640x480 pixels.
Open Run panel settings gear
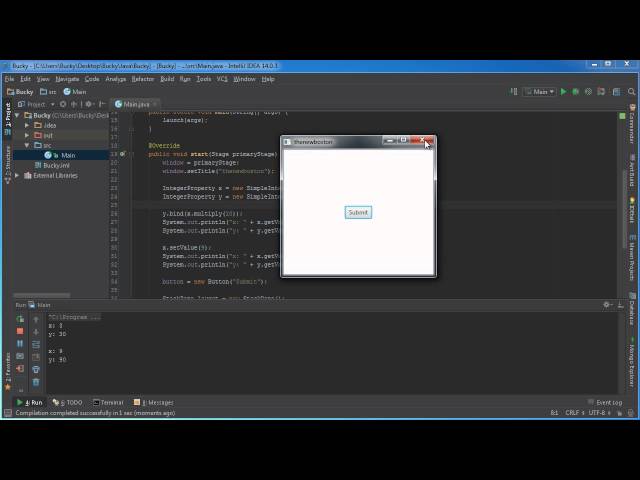[607, 305]
